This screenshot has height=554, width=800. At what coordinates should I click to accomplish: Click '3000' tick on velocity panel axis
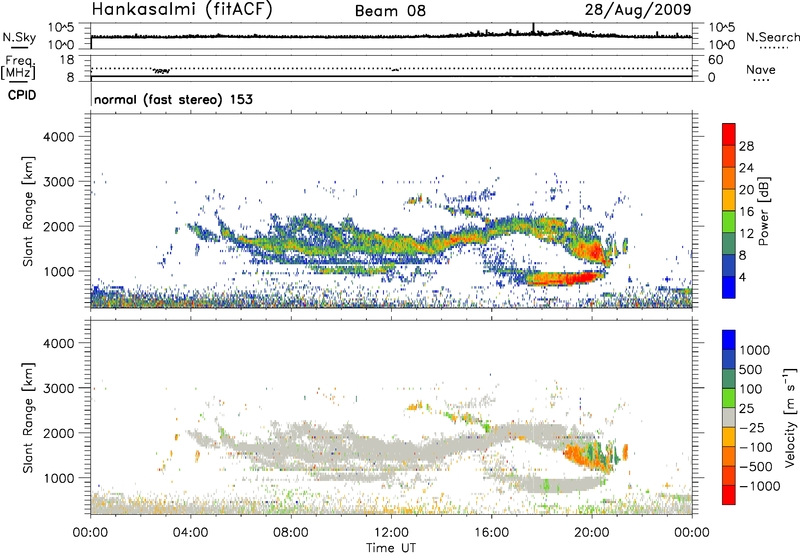[59, 388]
